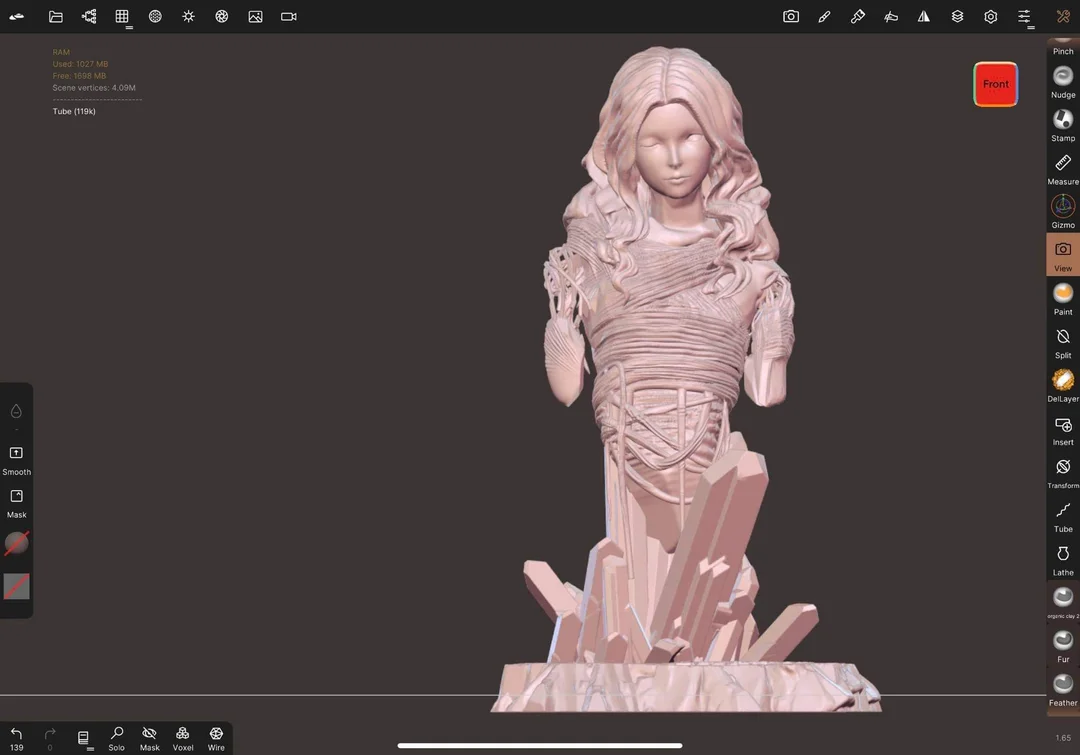
Task: Open the crossed-out material sphere swatch
Action: [17, 544]
